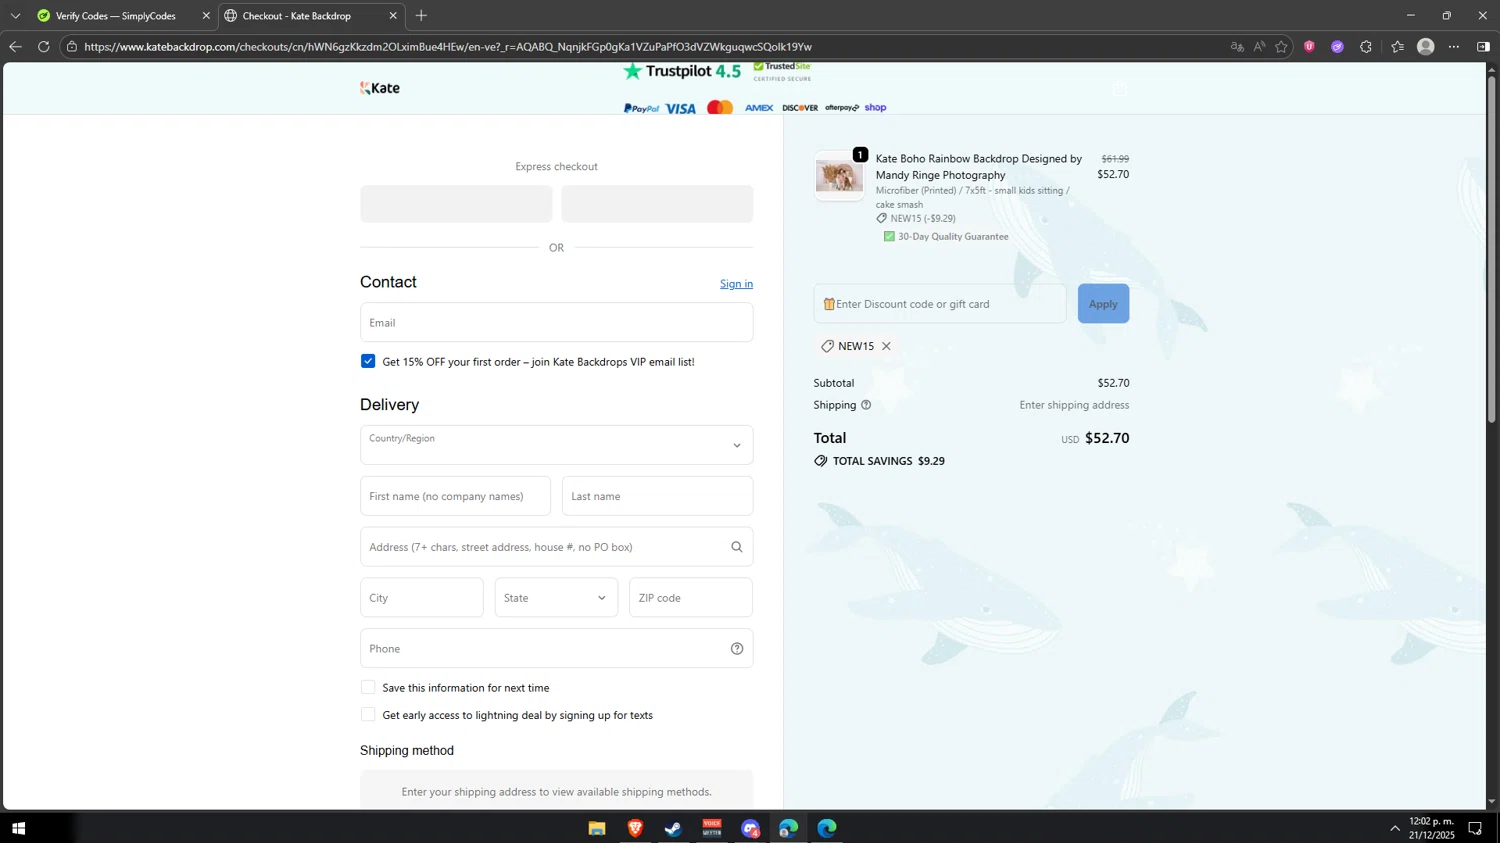Open the browser Extensions menu
1500x843 pixels.
tap(1366, 47)
